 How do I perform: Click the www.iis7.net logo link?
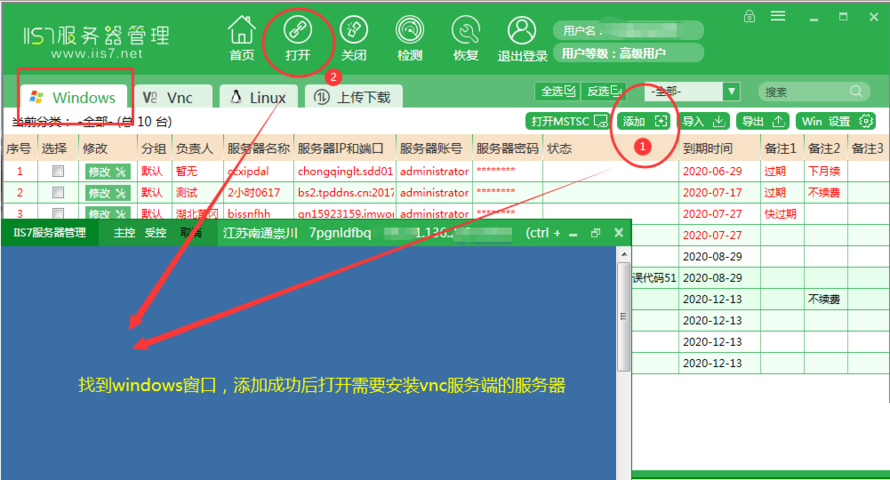pyautogui.click(x=96, y=54)
